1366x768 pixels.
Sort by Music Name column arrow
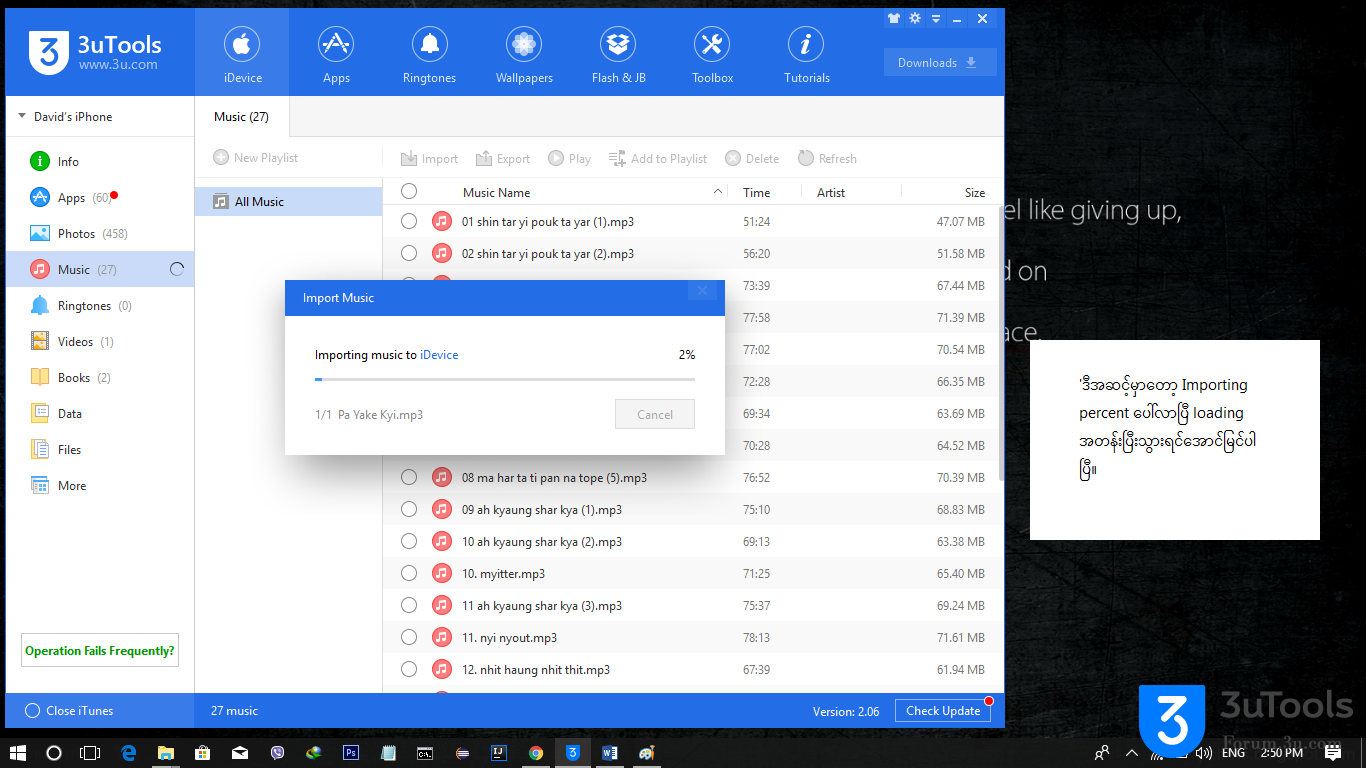click(718, 192)
